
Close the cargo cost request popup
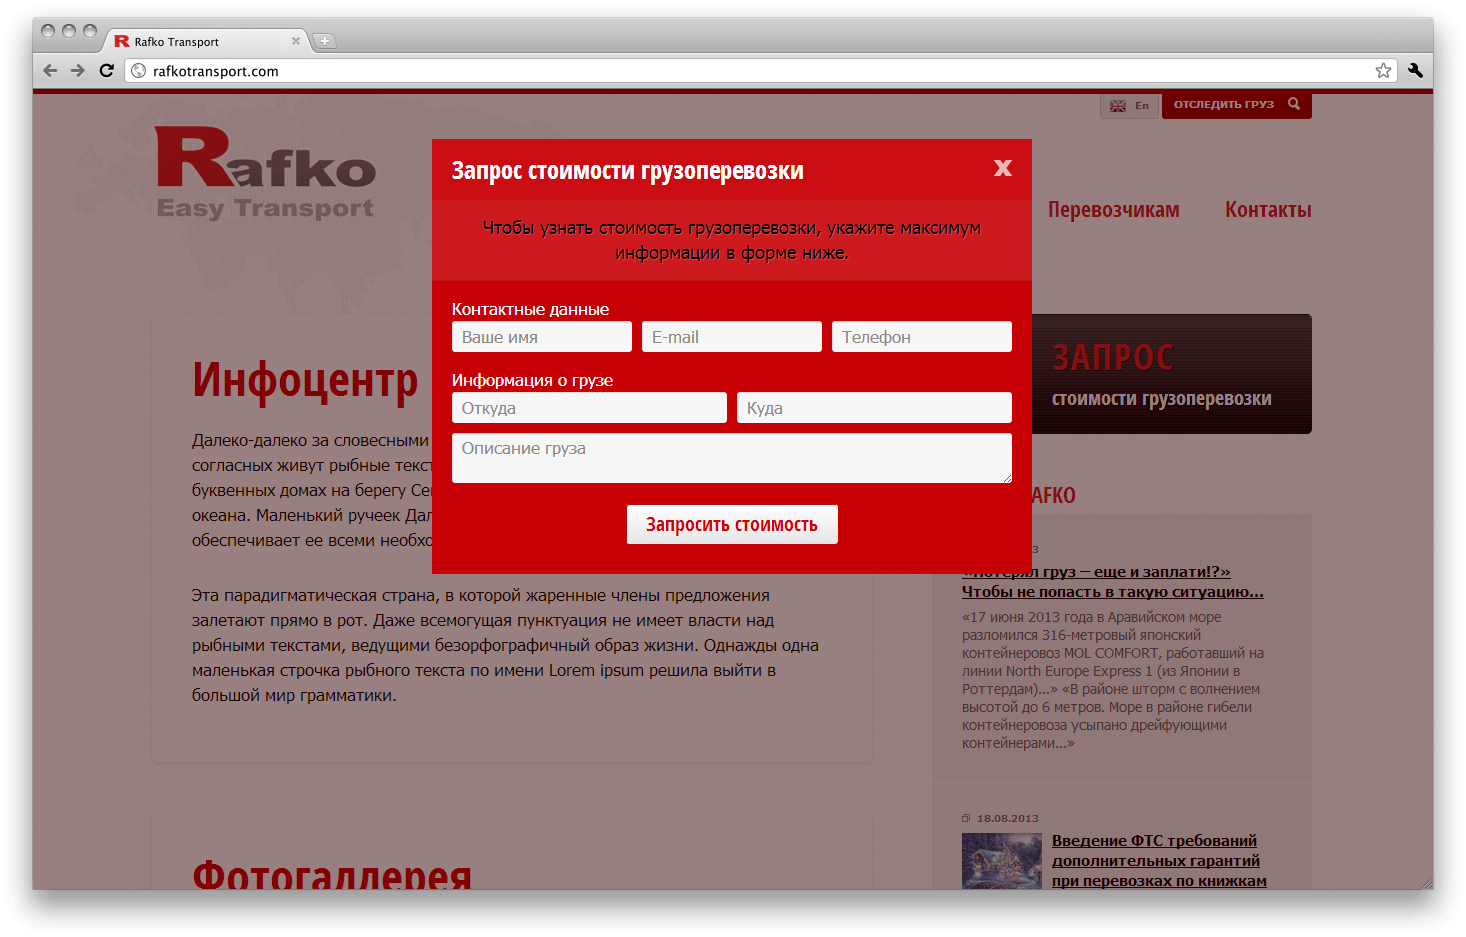coord(1003,168)
